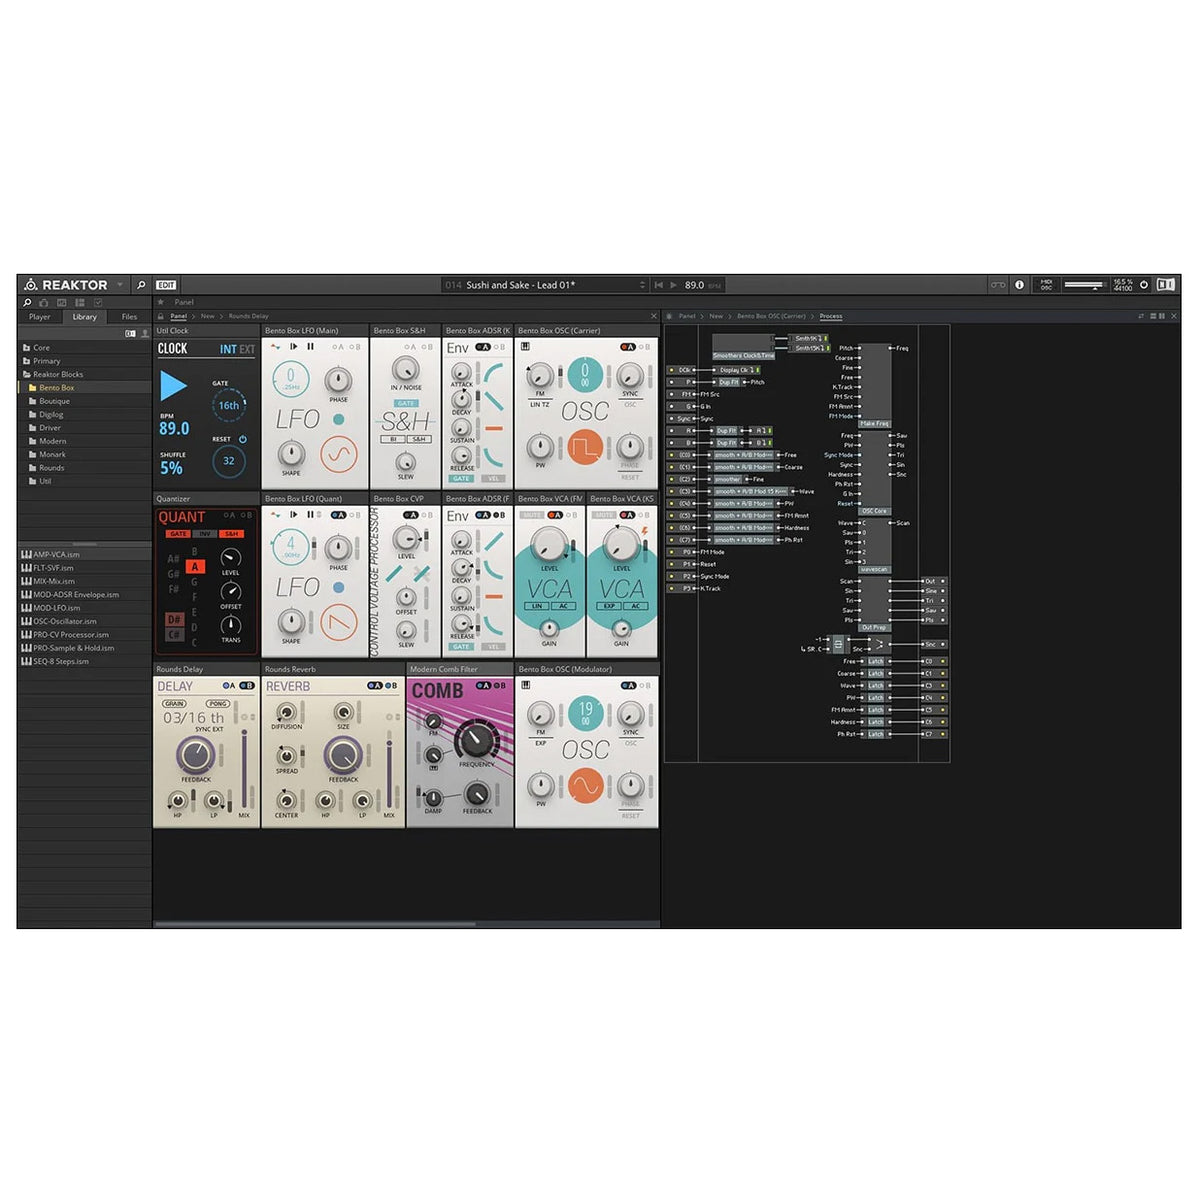Select note A in the Quantizer
This screenshot has width=1200, height=1201.
click(195, 567)
